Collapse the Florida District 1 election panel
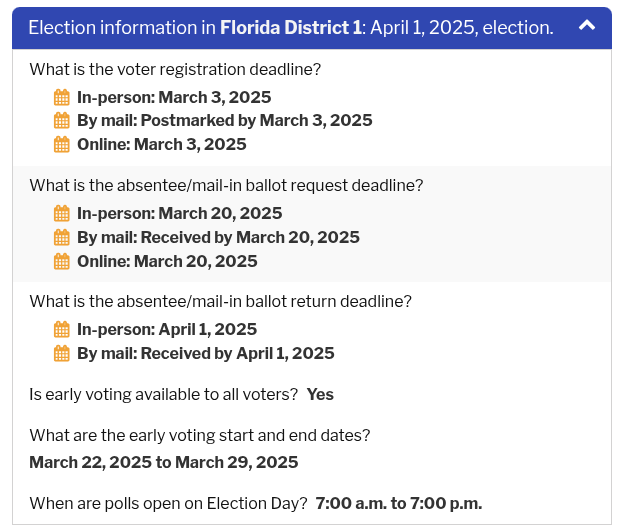This screenshot has width=625, height=532. (587, 26)
